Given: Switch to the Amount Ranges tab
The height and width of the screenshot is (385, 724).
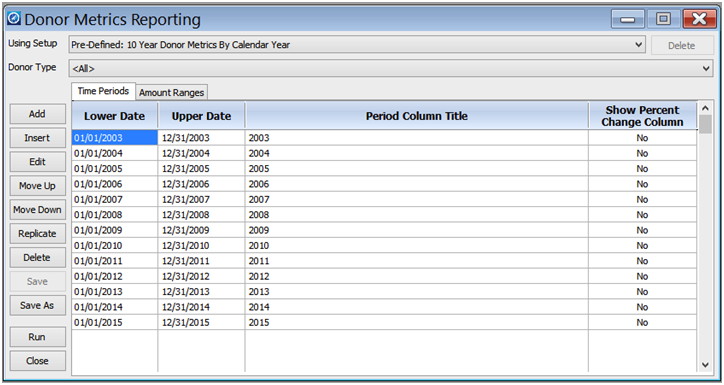Looking at the screenshot, I should pos(171,92).
